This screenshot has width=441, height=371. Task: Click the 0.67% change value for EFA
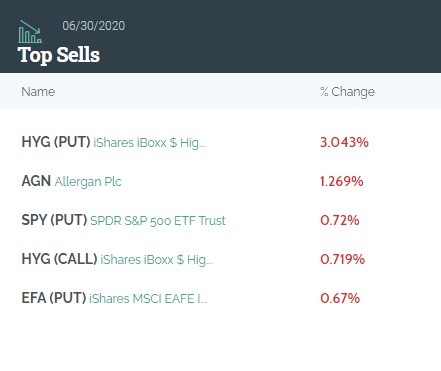340,298
